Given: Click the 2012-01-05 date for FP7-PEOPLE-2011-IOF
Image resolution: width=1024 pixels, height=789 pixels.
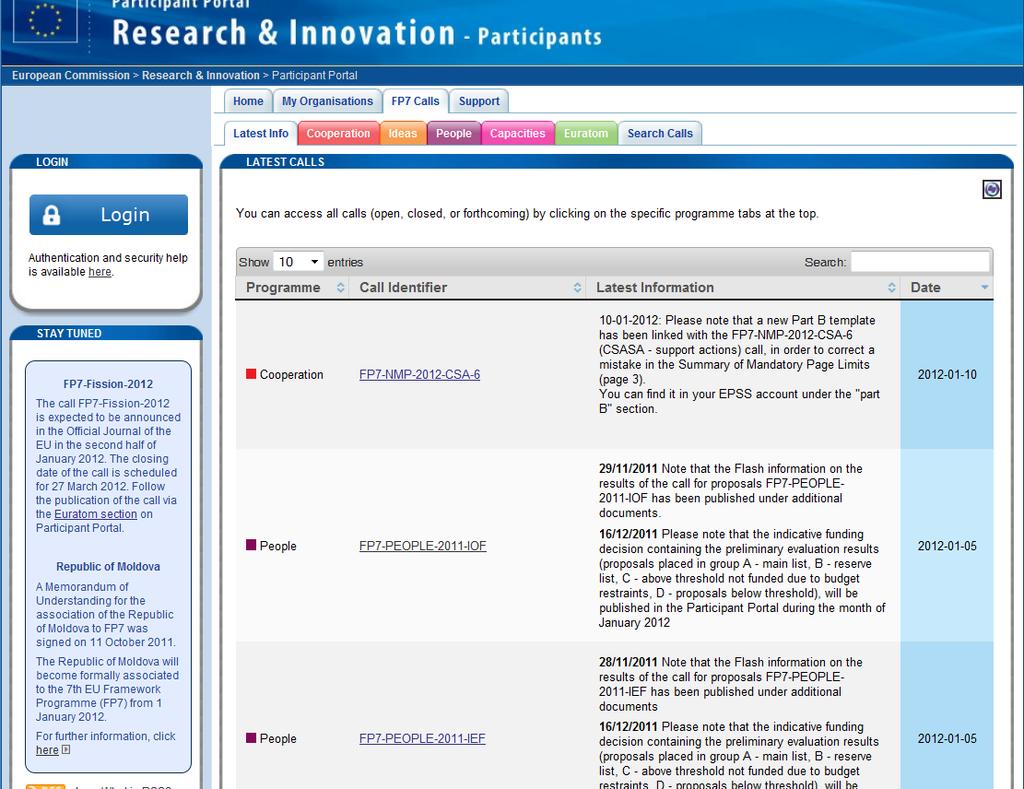Looking at the screenshot, I should point(947,545).
